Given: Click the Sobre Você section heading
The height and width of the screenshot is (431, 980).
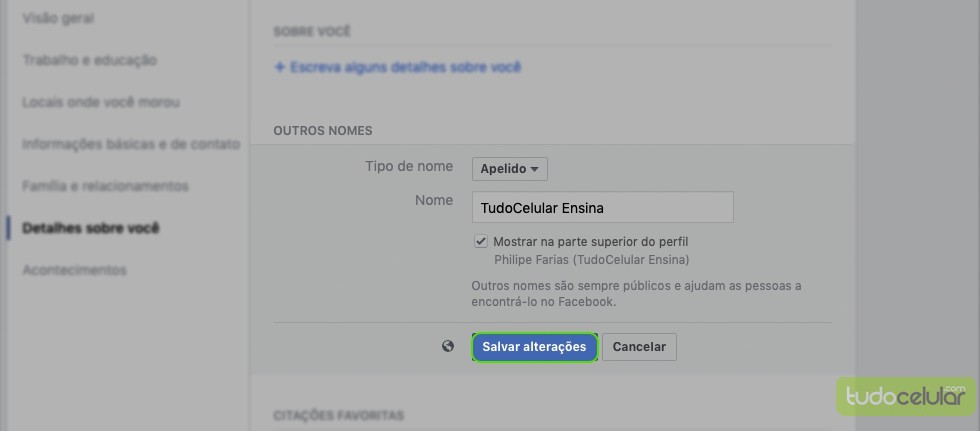Looking at the screenshot, I should tap(312, 32).
